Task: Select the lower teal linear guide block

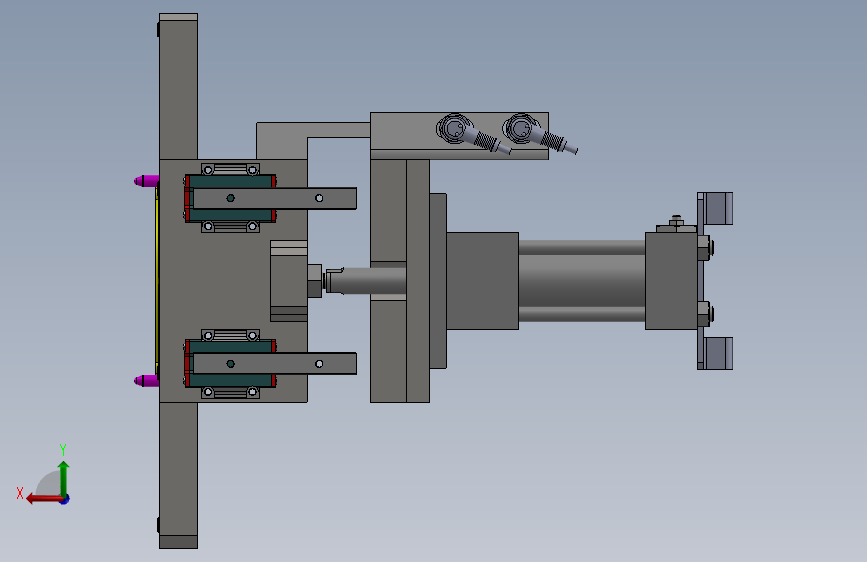Action: (231, 346)
